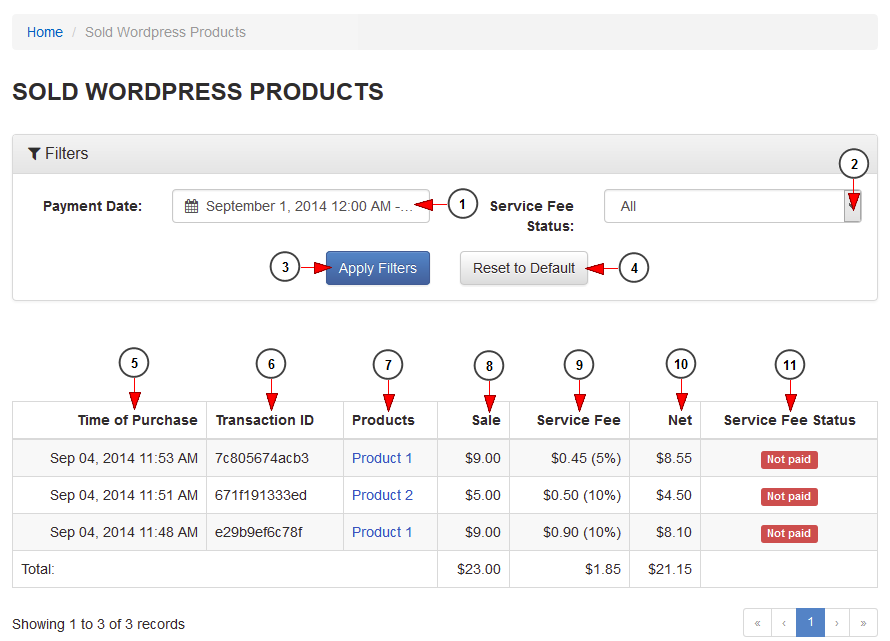Click the Not paid badge for transaction 7c805674acb3

click(x=789, y=460)
